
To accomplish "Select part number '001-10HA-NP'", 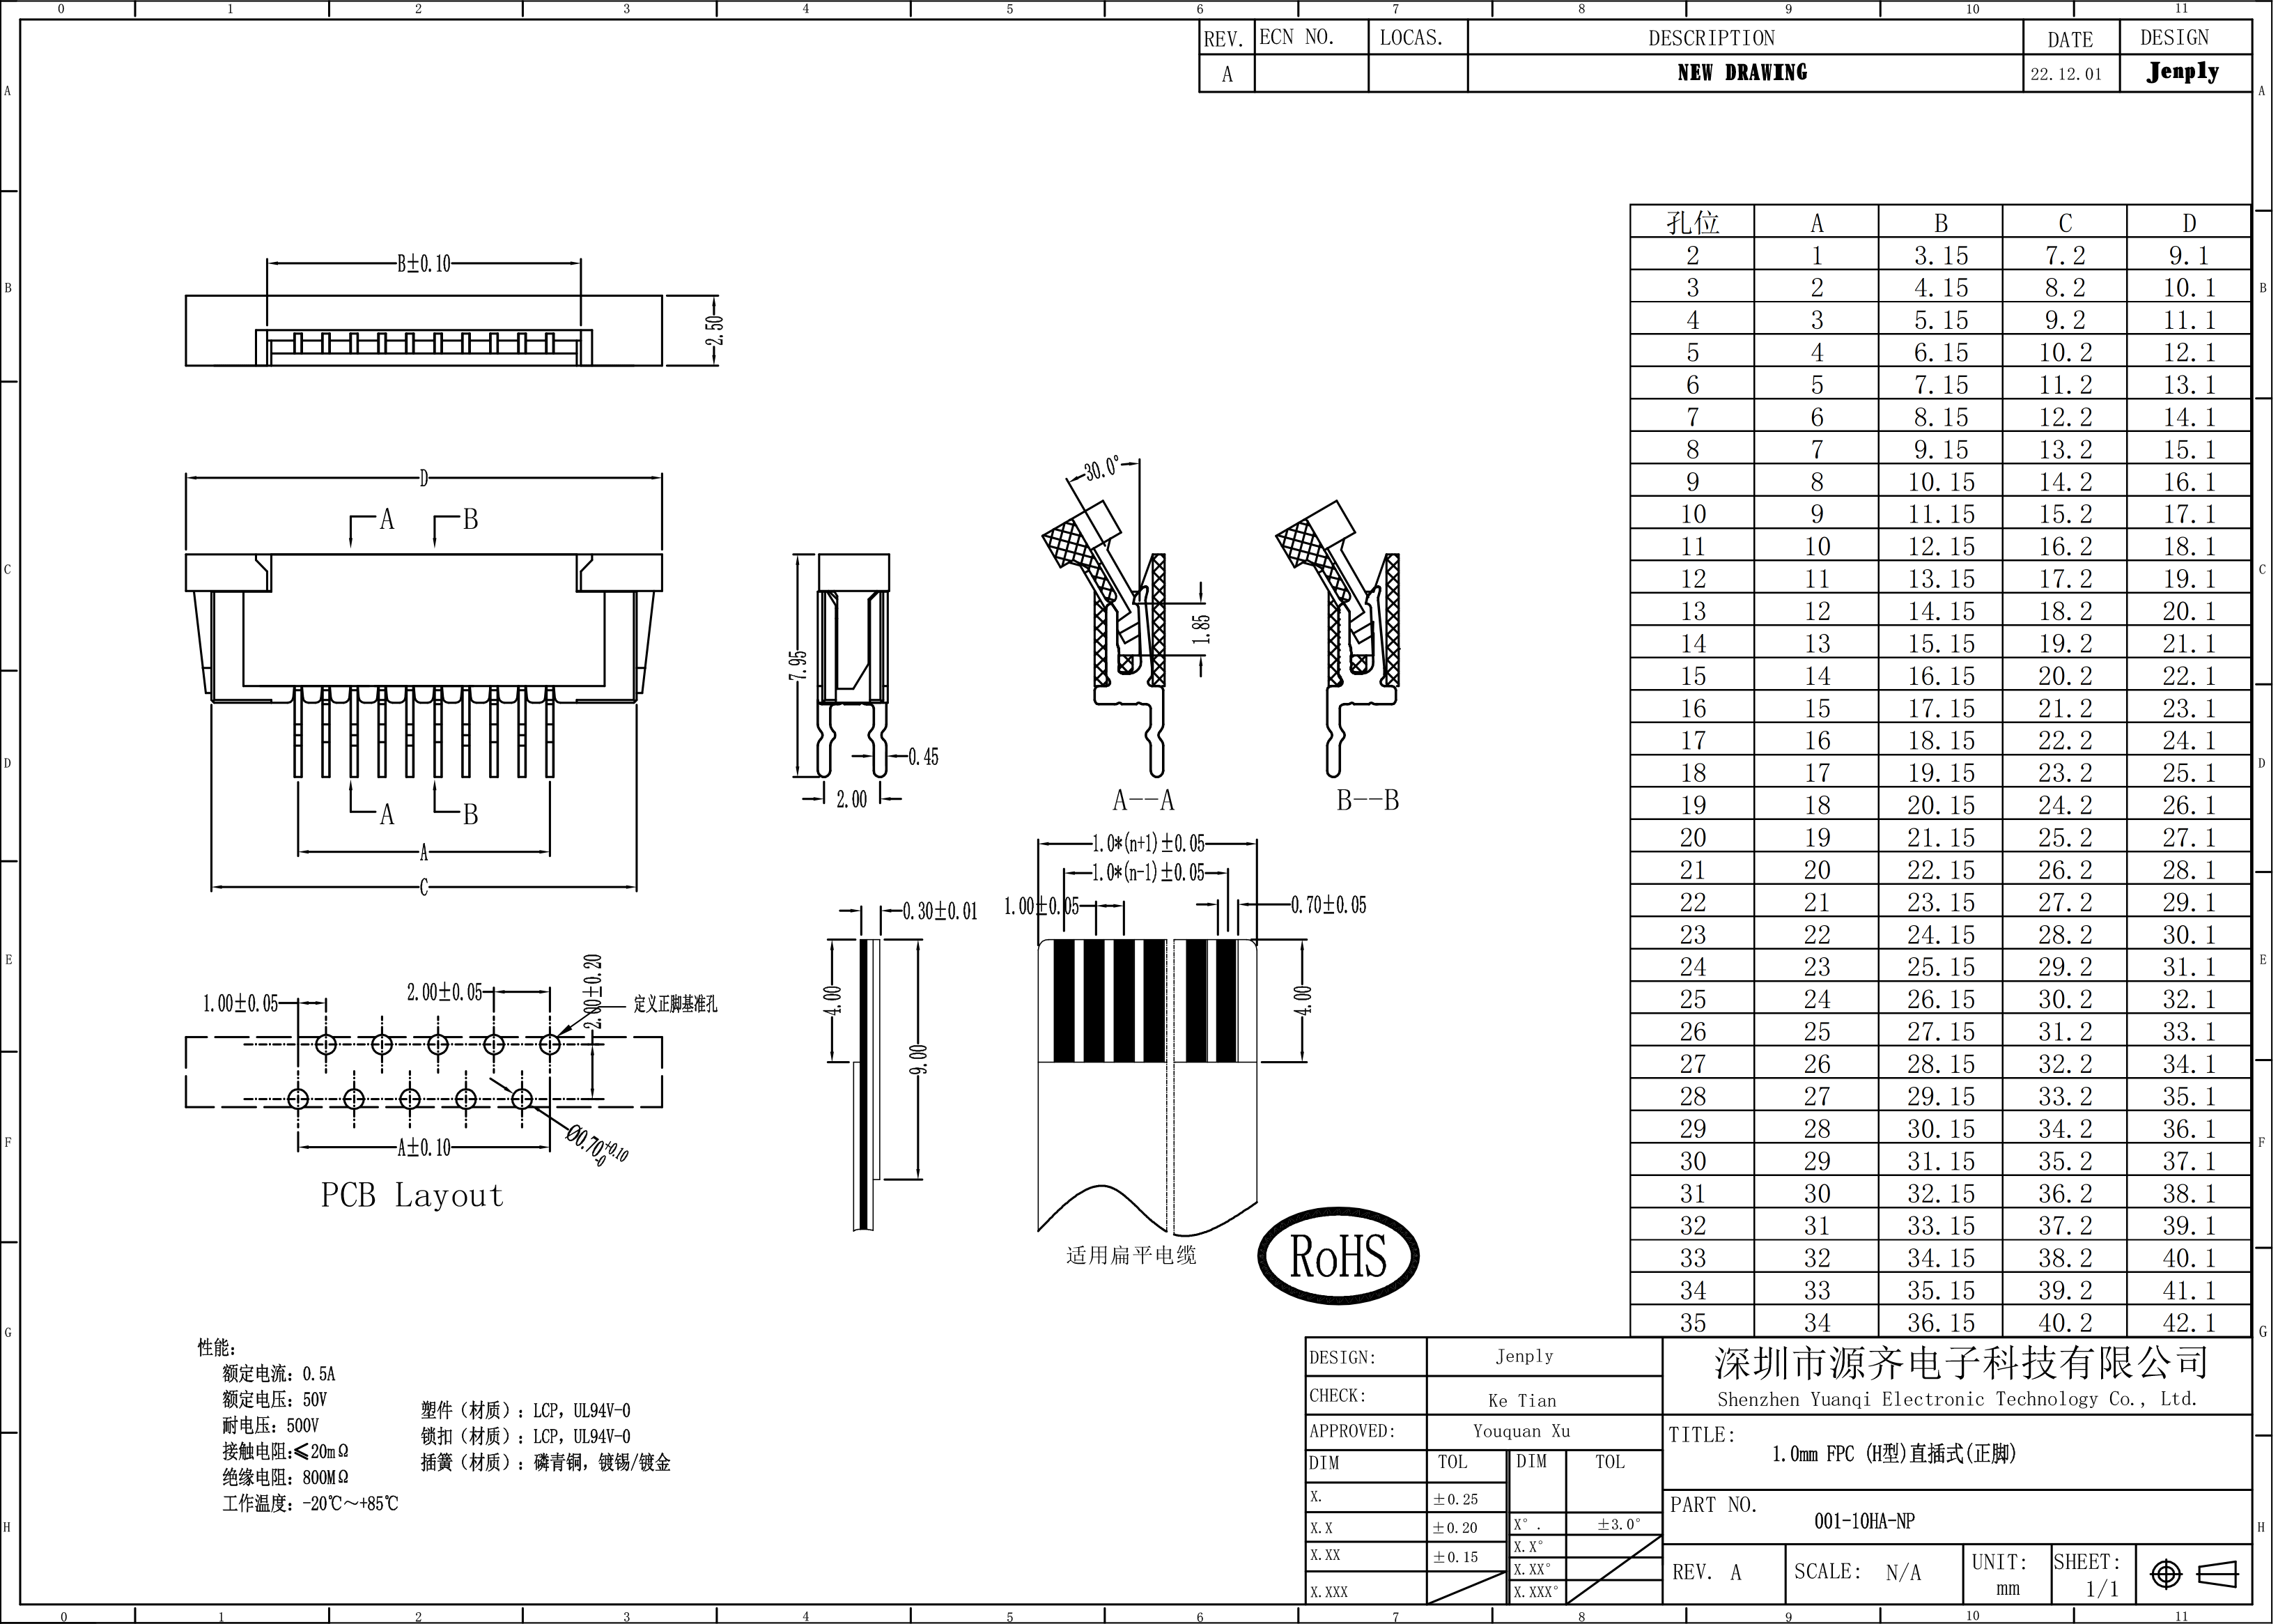I will 1864,1521.
